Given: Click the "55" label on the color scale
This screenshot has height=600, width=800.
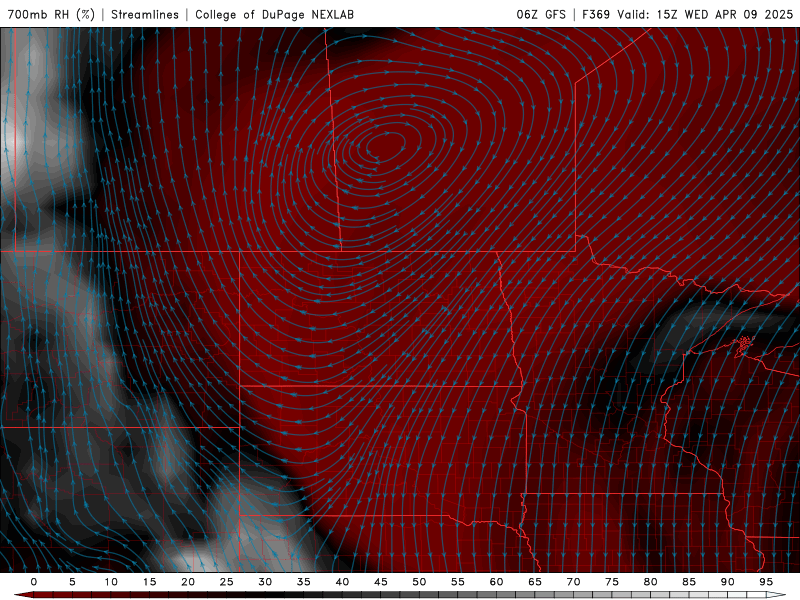Looking at the screenshot, I should (458, 582).
